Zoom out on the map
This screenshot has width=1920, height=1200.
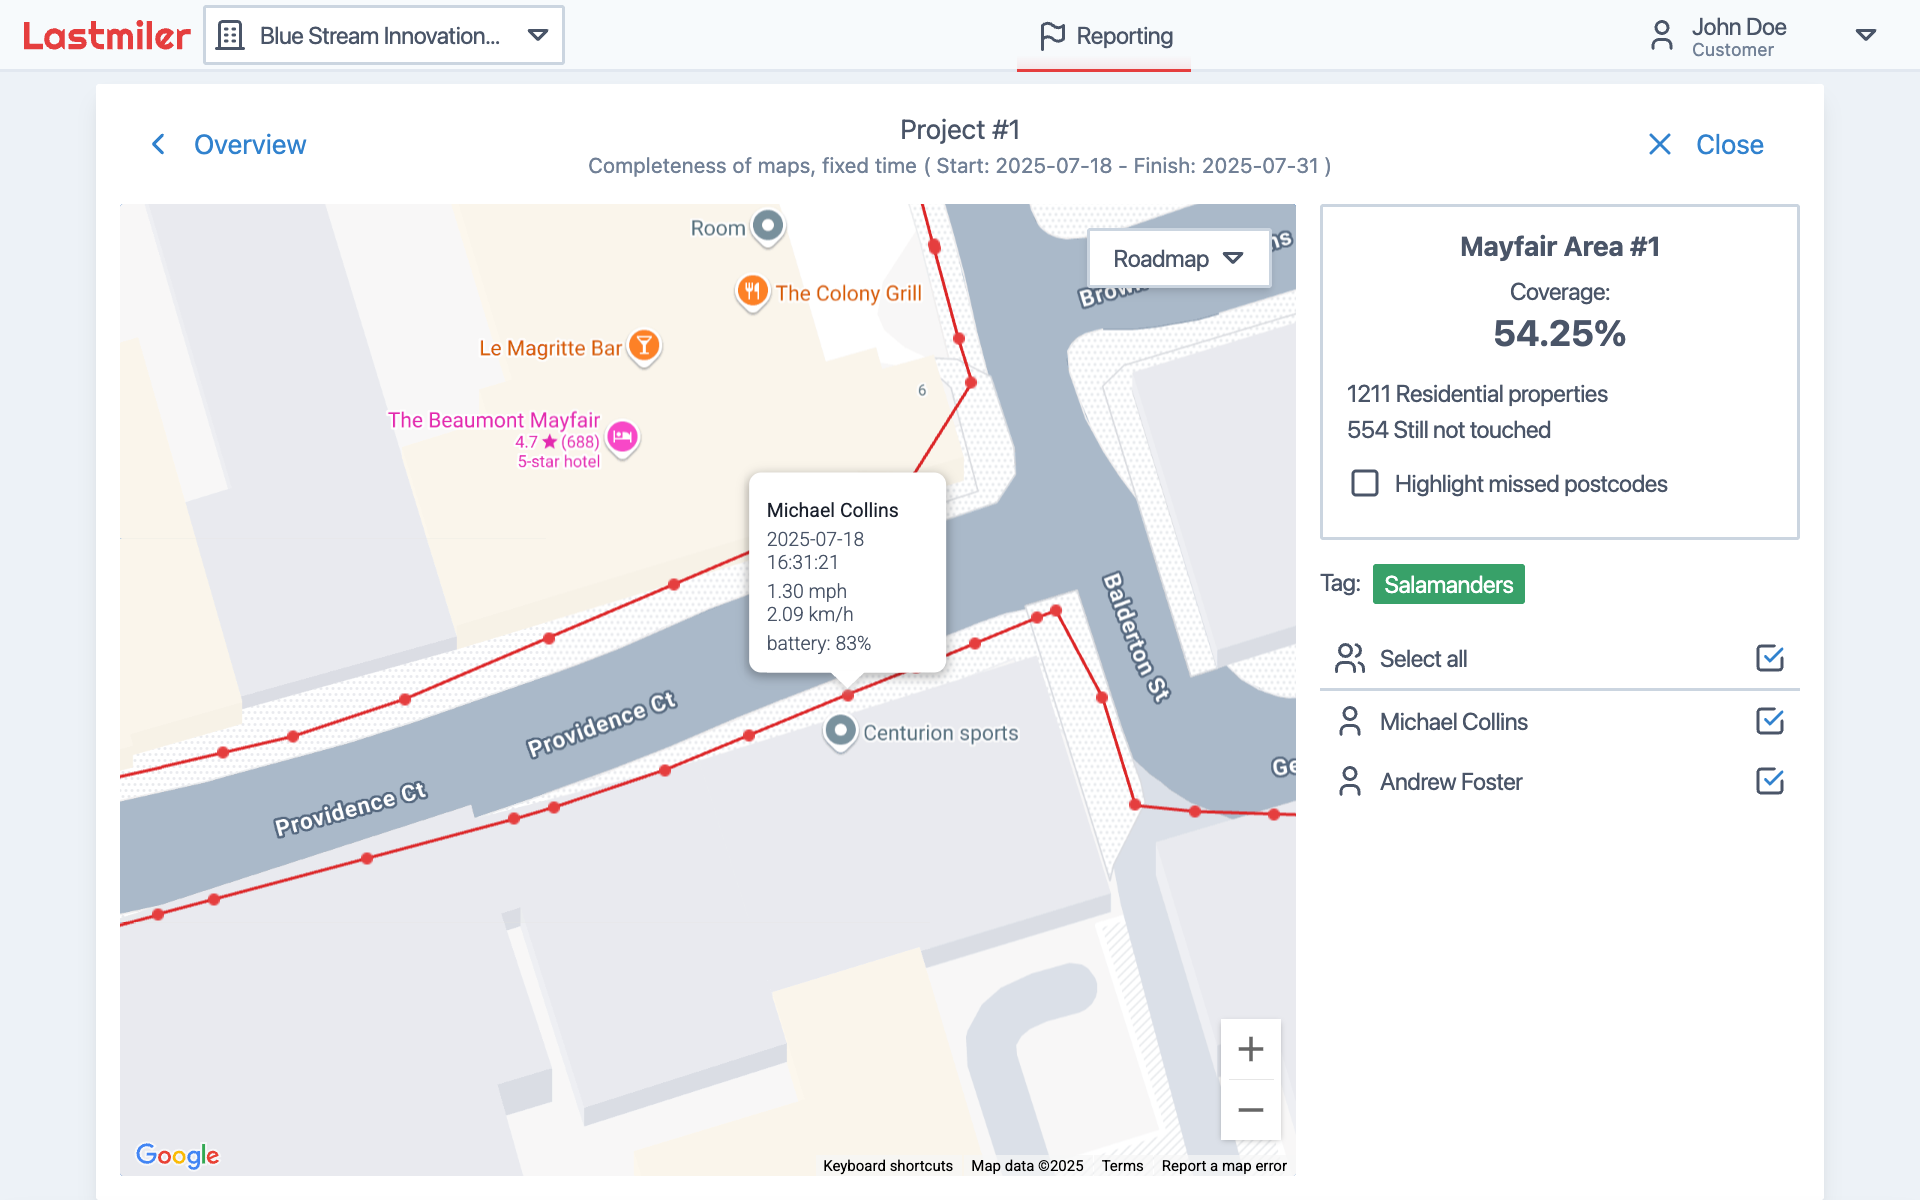point(1250,1110)
